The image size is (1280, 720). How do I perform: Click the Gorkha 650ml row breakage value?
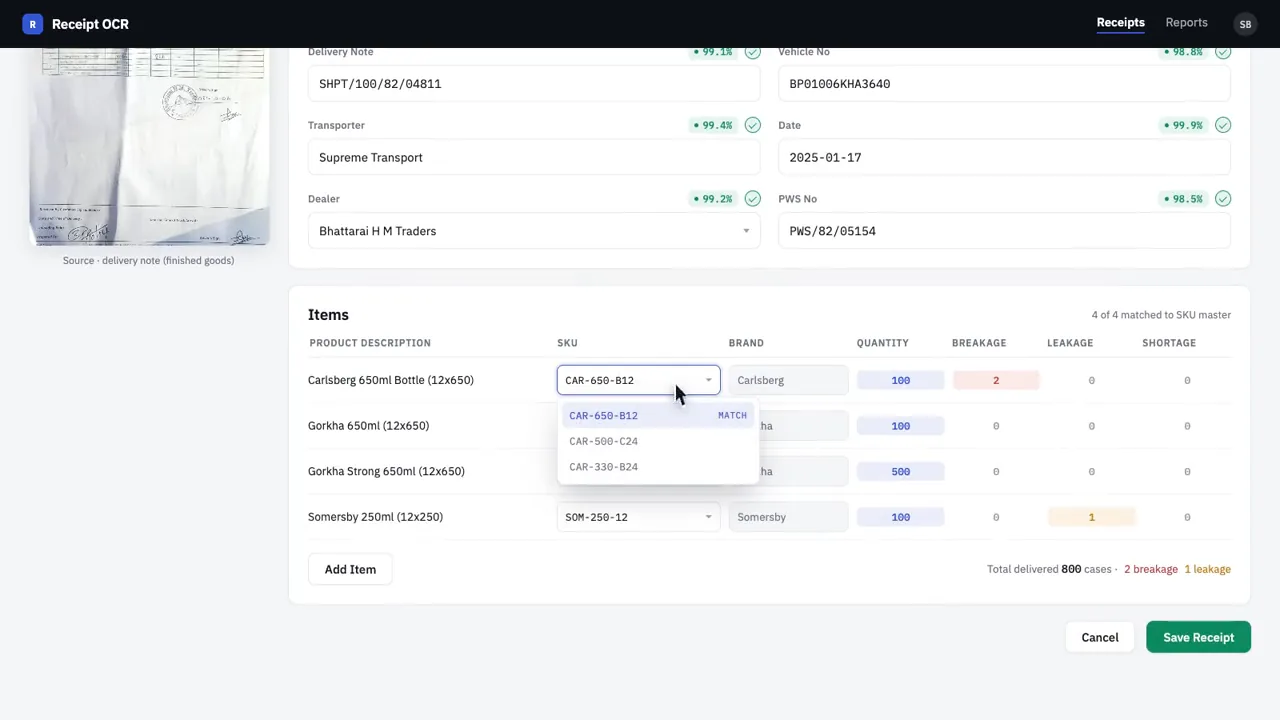pos(996,426)
